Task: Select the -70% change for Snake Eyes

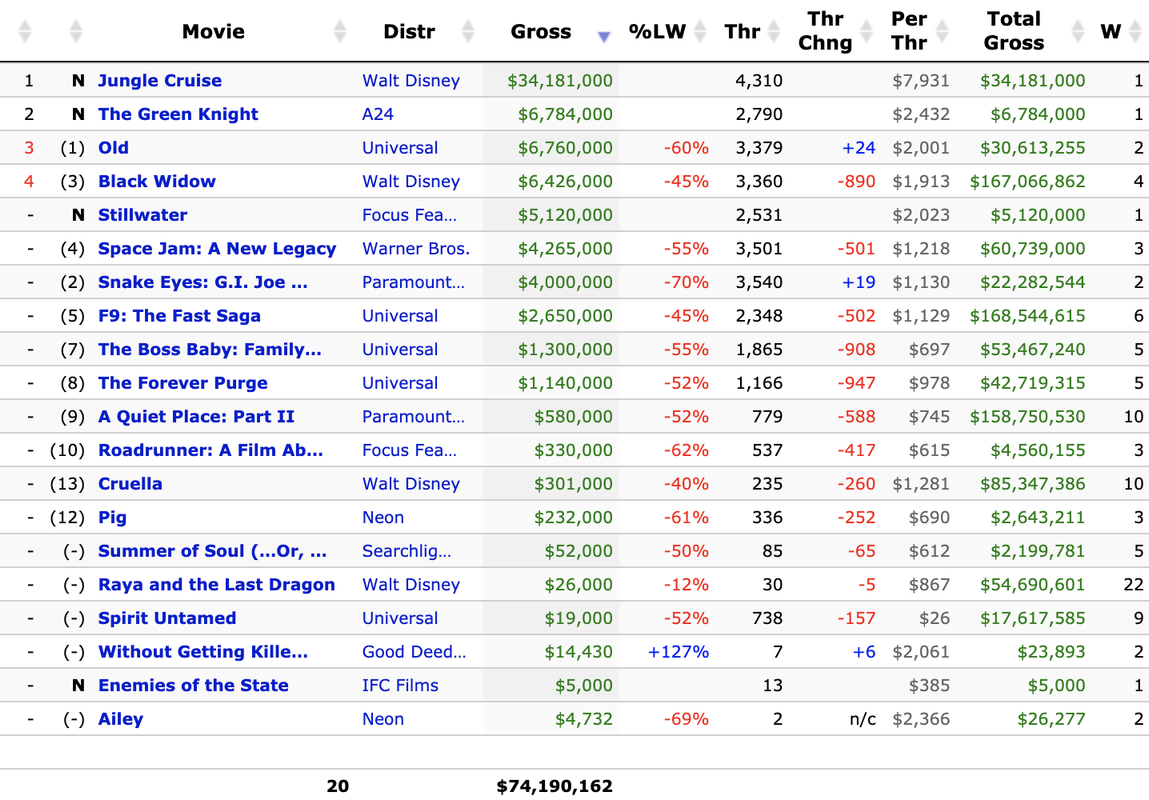Action: [686, 283]
